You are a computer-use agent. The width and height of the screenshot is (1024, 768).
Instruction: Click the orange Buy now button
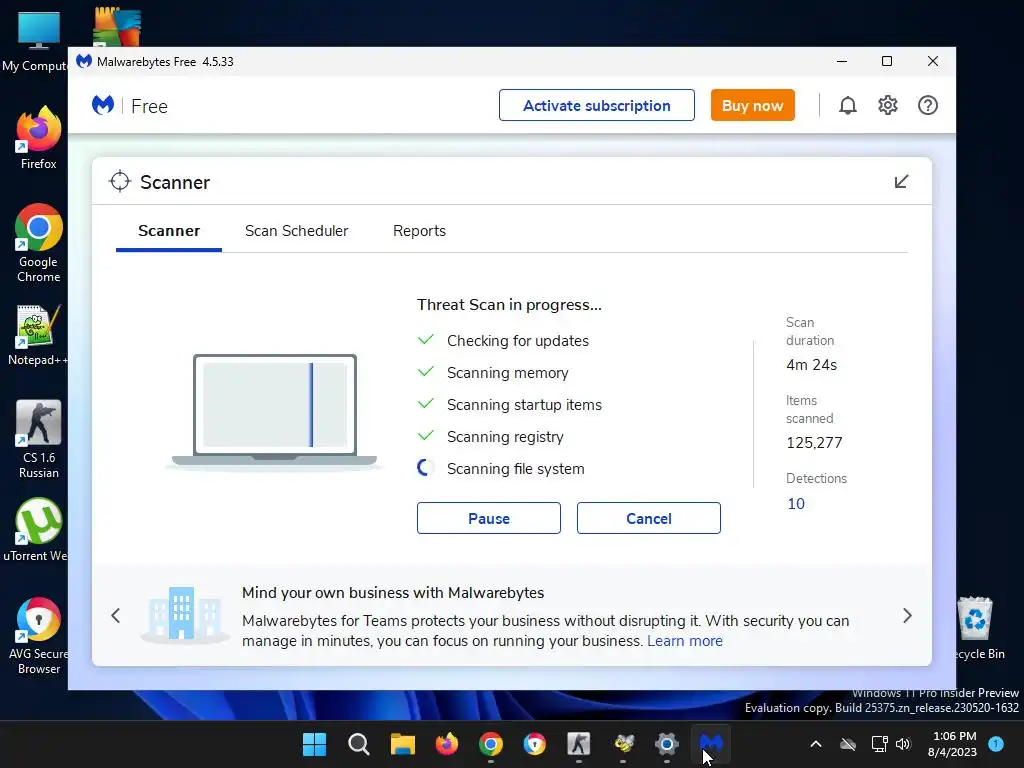coord(752,105)
